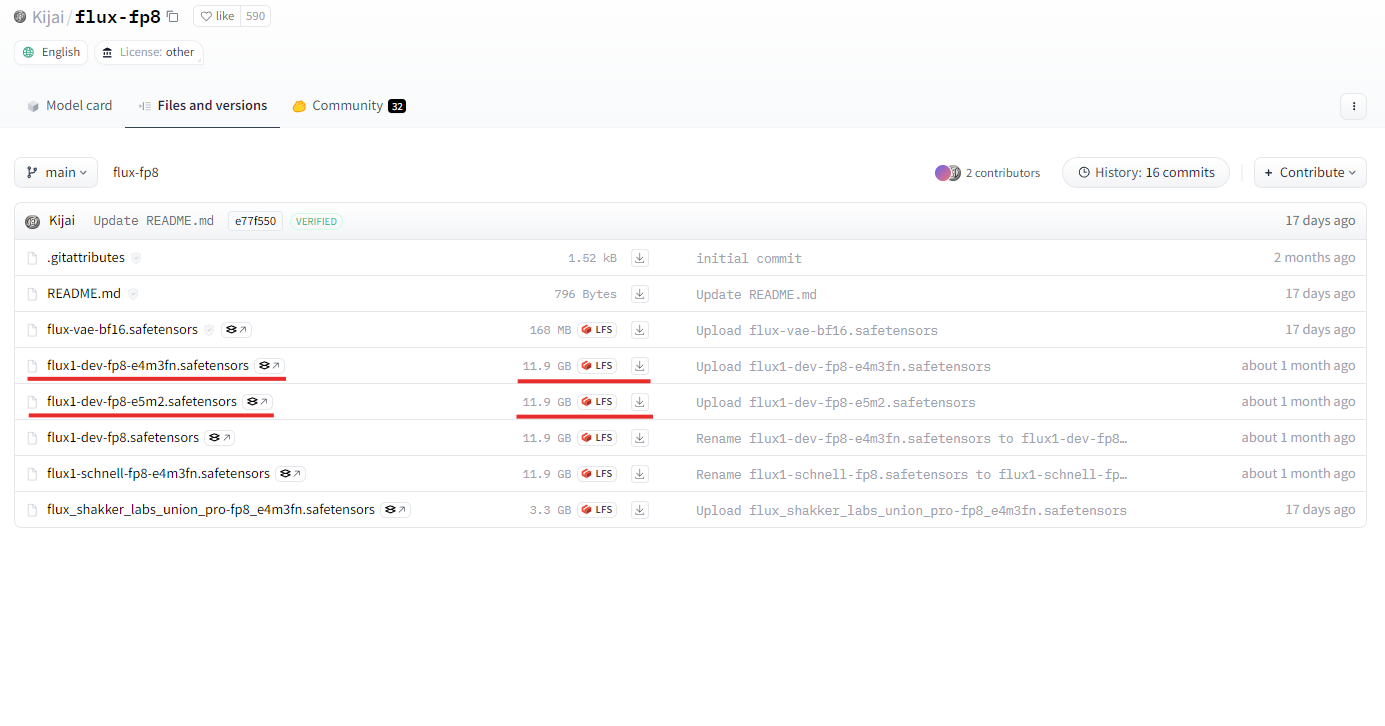1385x726 pixels.
Task: Open the three-dot more options menu
Action: click(1353, 106)
